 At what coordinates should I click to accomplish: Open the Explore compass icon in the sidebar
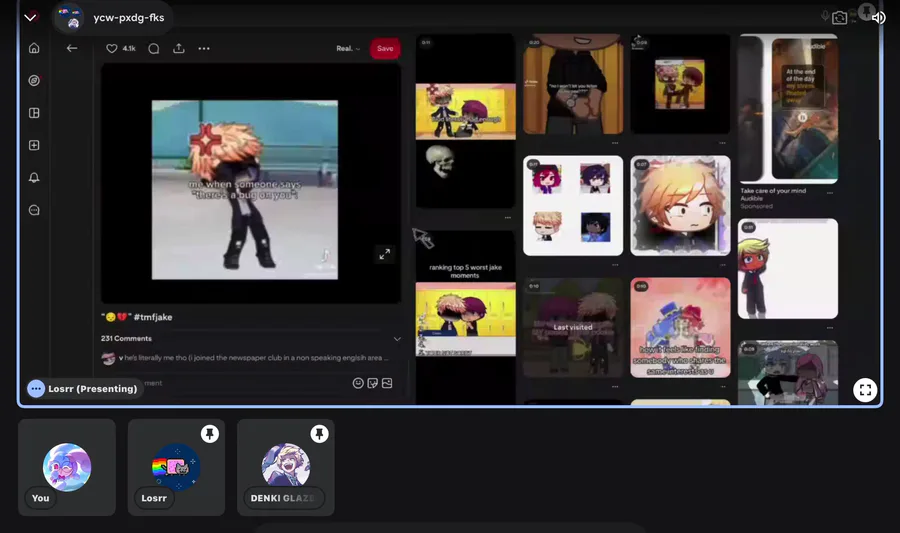(x=34, y=80)
